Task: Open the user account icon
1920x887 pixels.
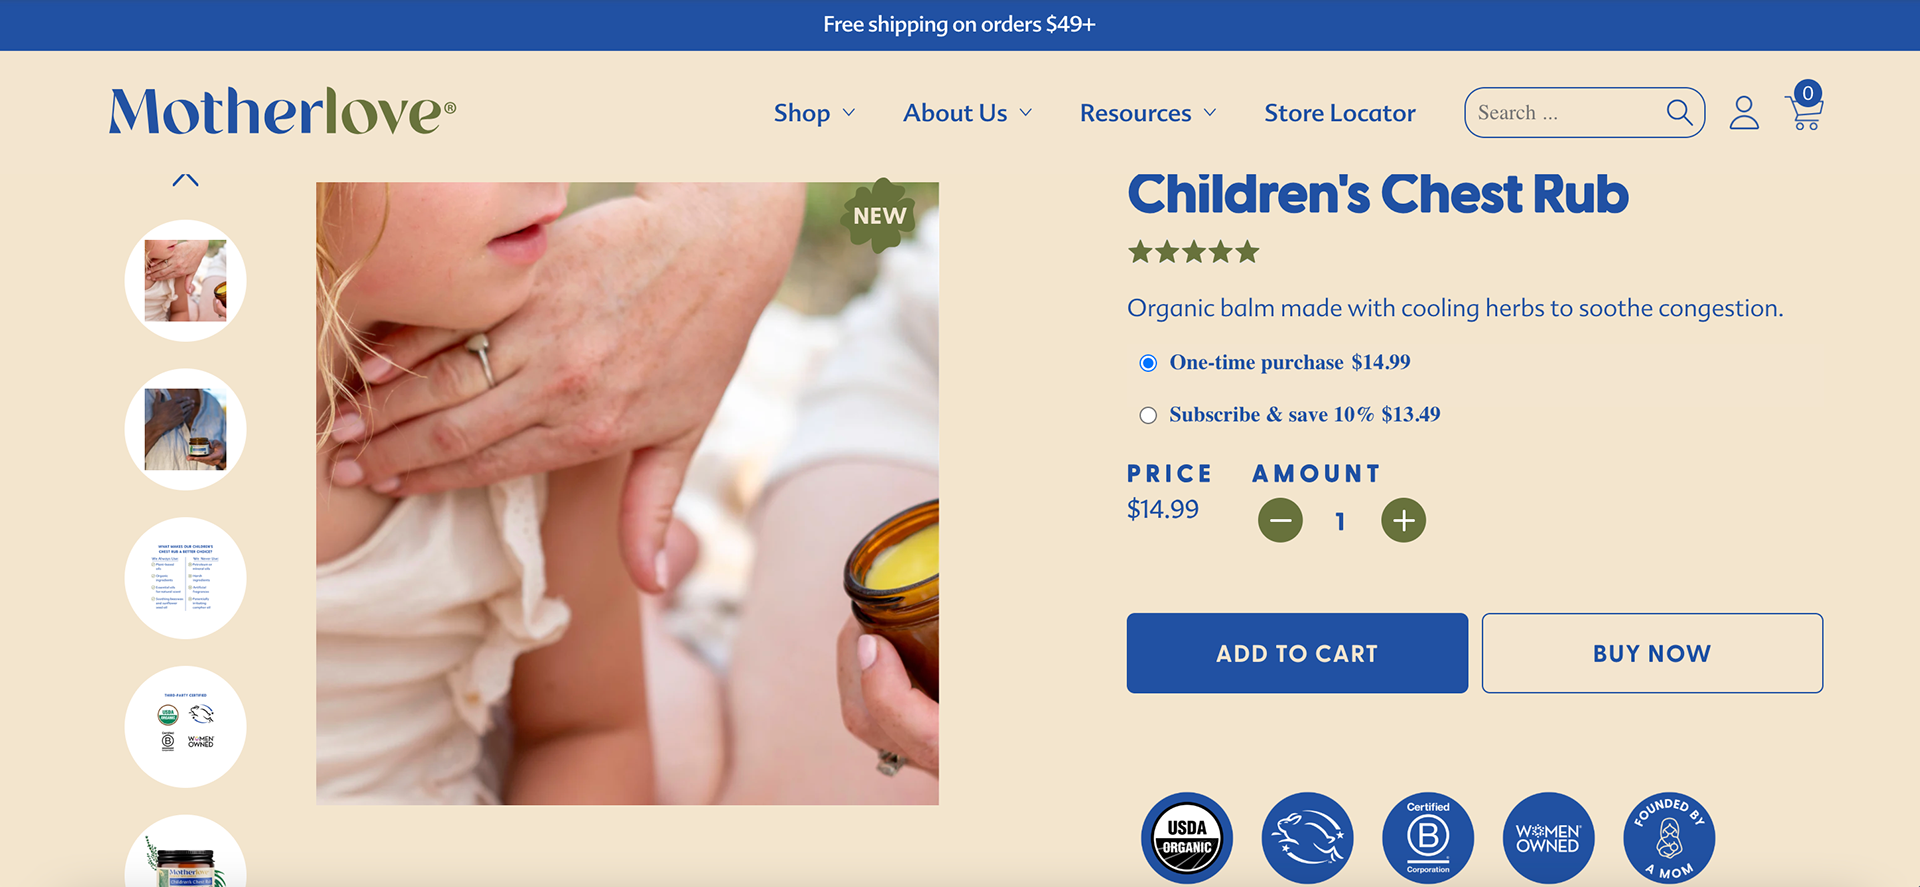Action: (x=1744, y=113)
